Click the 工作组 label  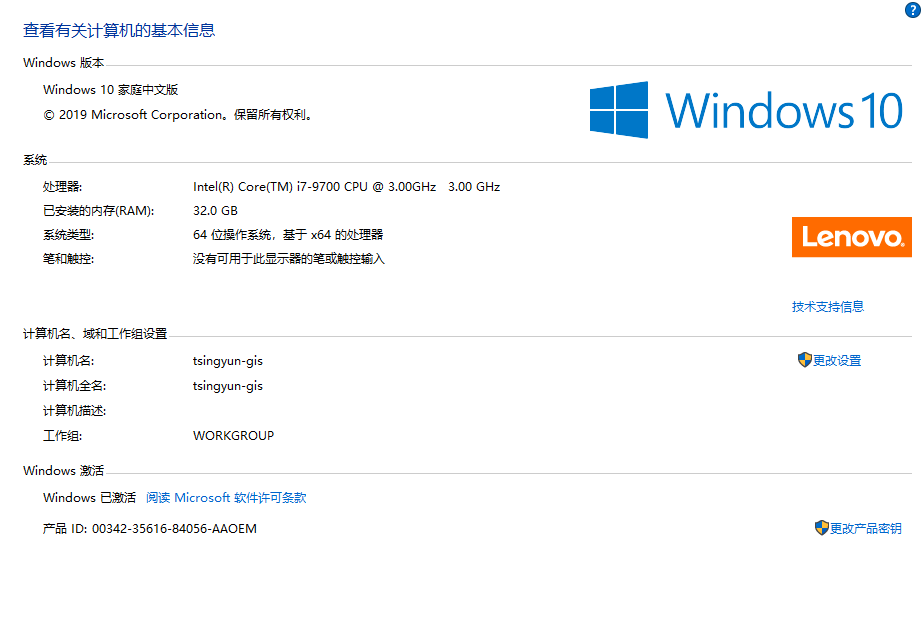62,436
